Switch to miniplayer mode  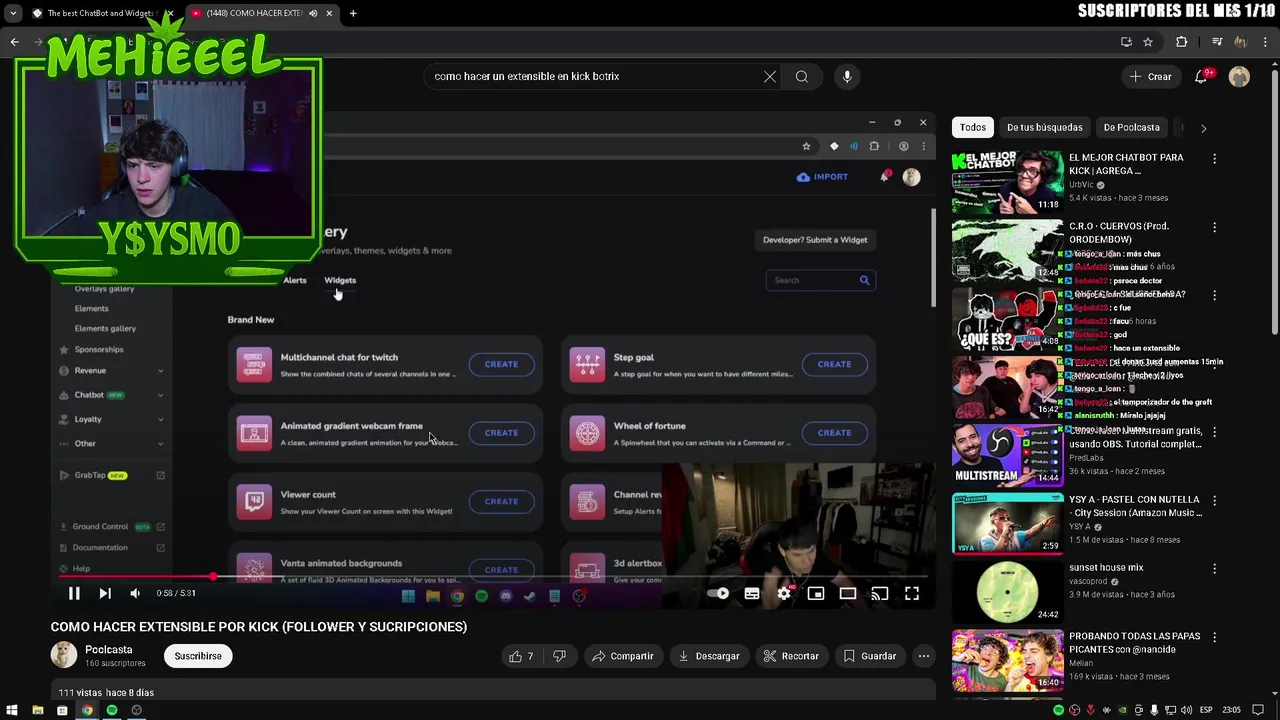pos(816,593)
